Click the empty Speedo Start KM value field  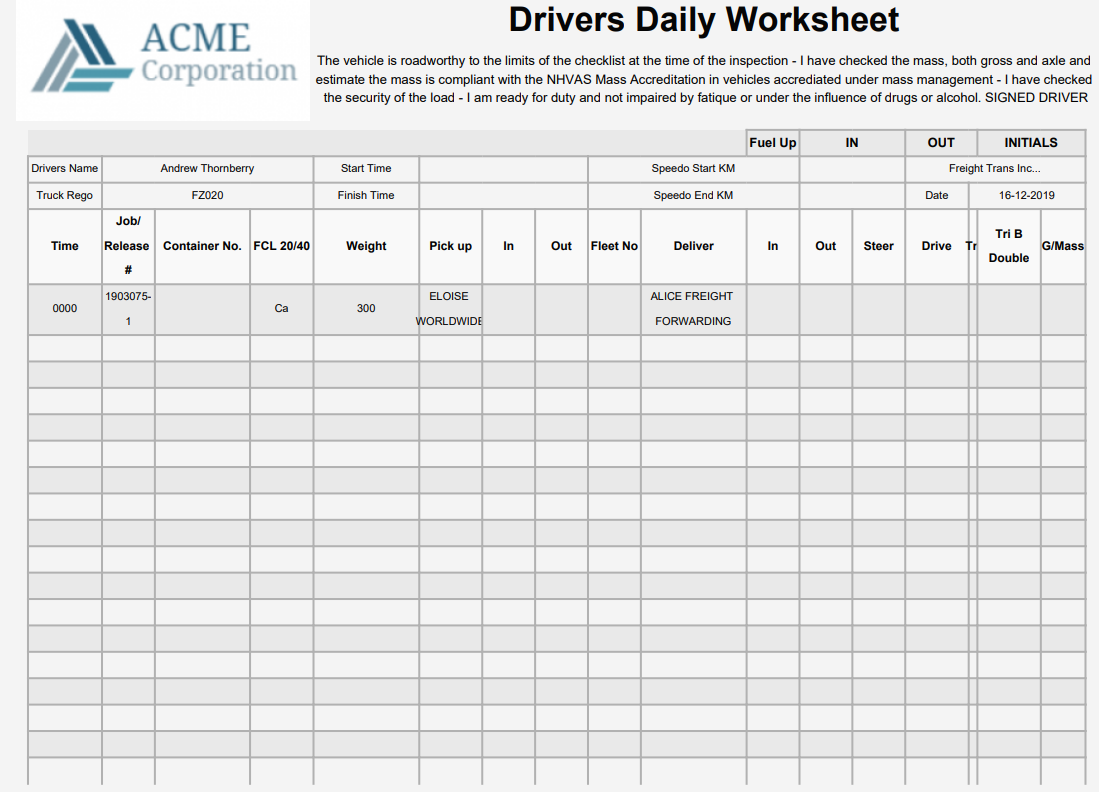(x=852, y=168)
